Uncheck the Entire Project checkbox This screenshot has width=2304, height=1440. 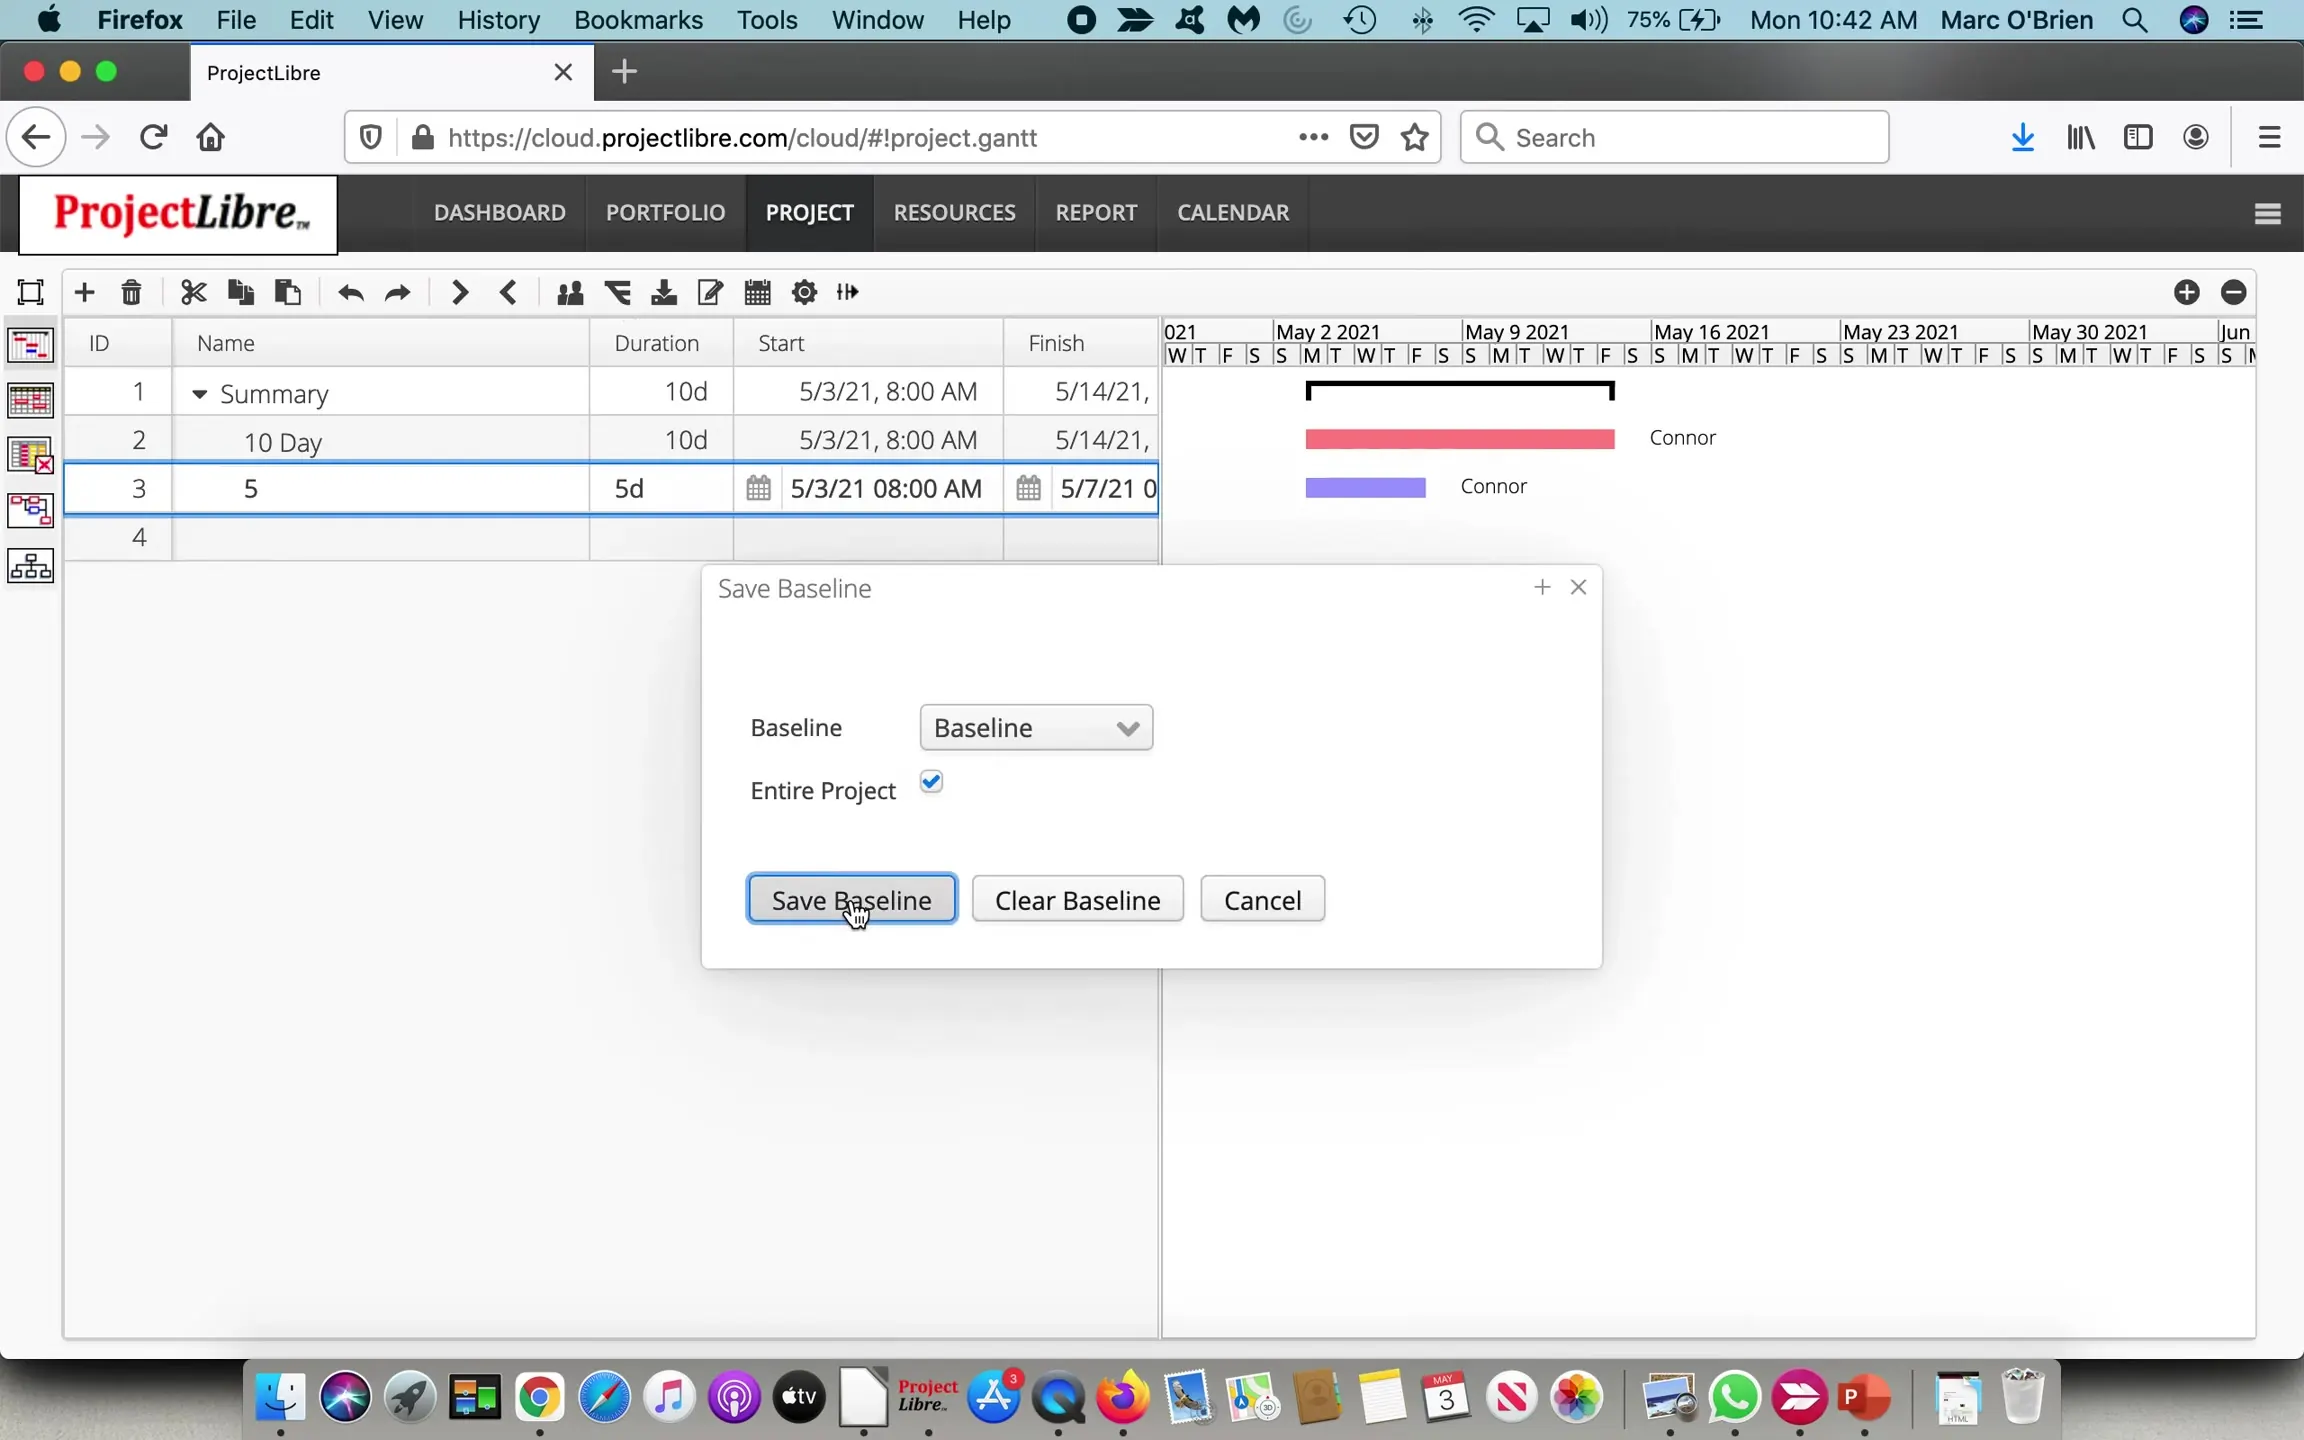931,782
